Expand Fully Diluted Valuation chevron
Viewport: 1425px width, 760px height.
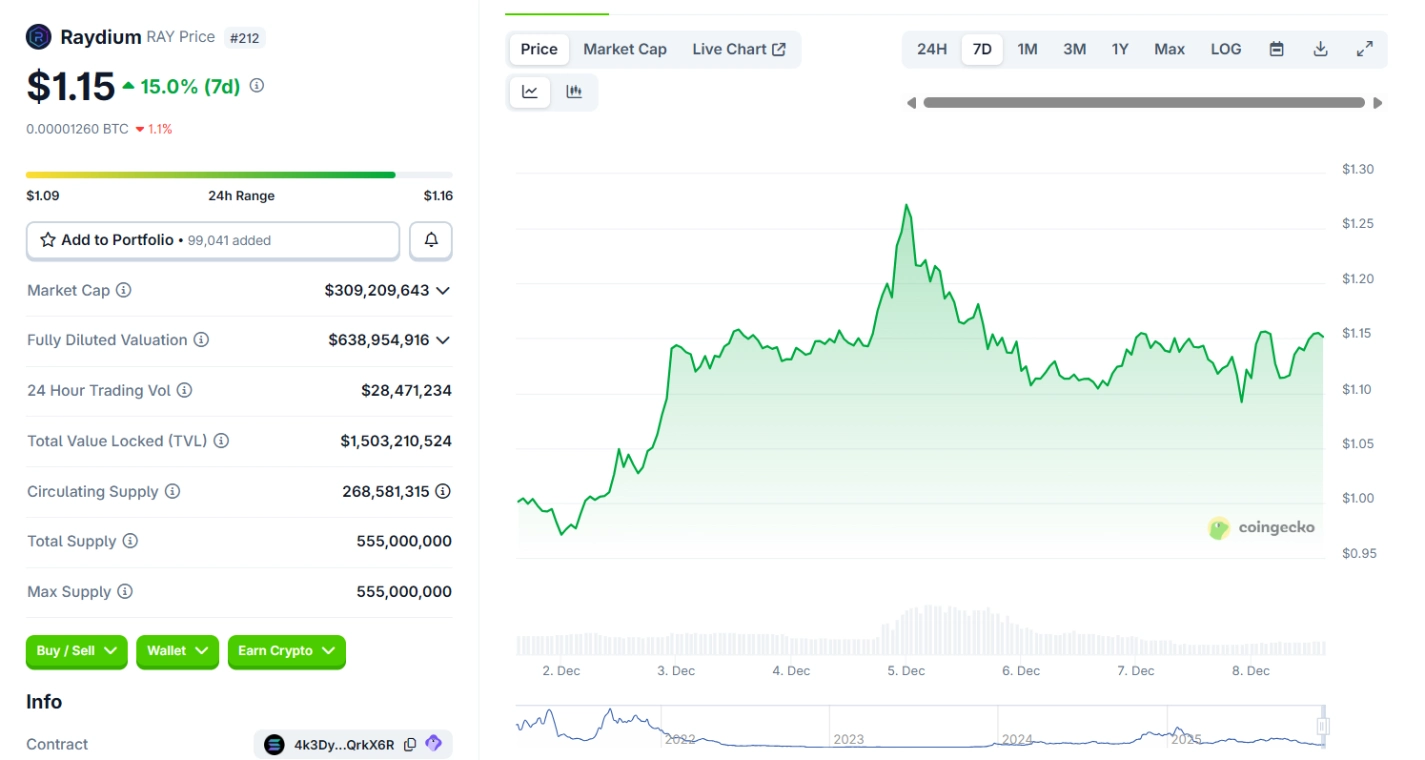click(443, 340)
